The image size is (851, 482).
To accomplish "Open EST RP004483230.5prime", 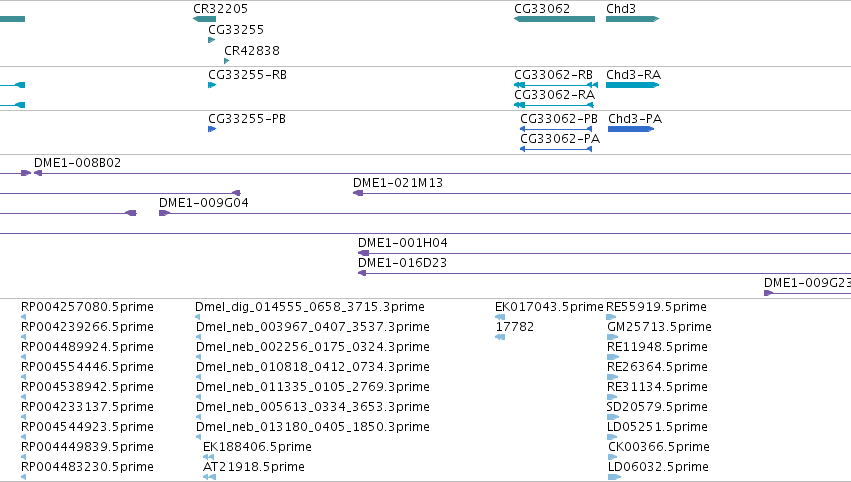I will tap(87, 467).
